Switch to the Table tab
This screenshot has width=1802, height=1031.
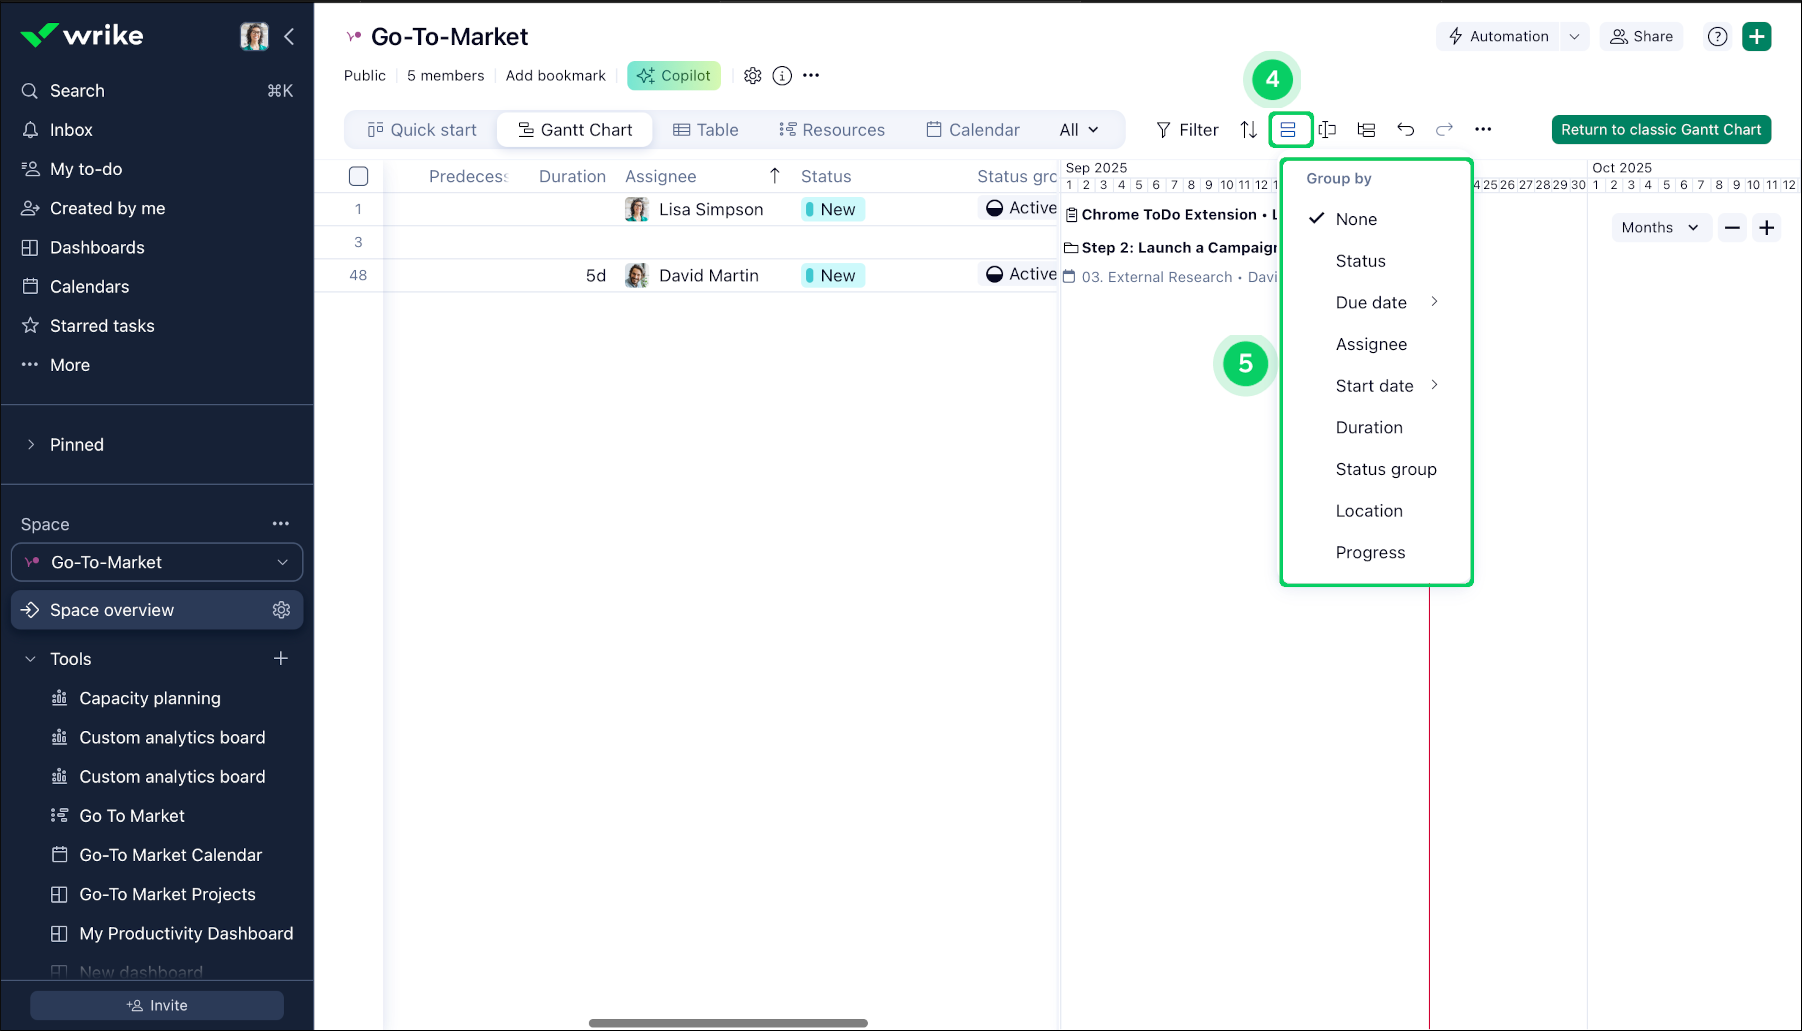pos(706,129)
